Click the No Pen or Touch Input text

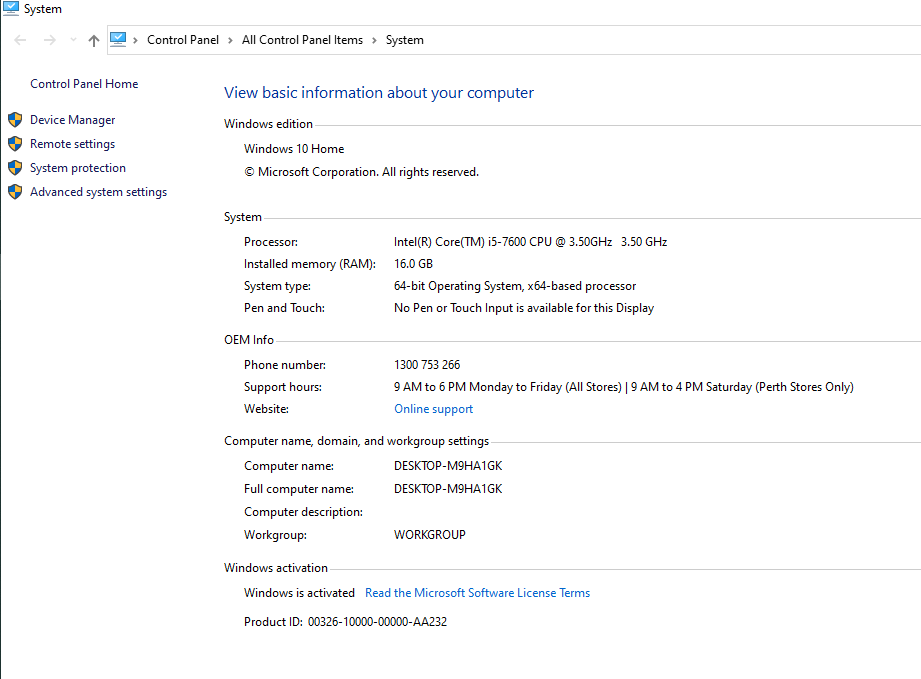tap(524, 308)
